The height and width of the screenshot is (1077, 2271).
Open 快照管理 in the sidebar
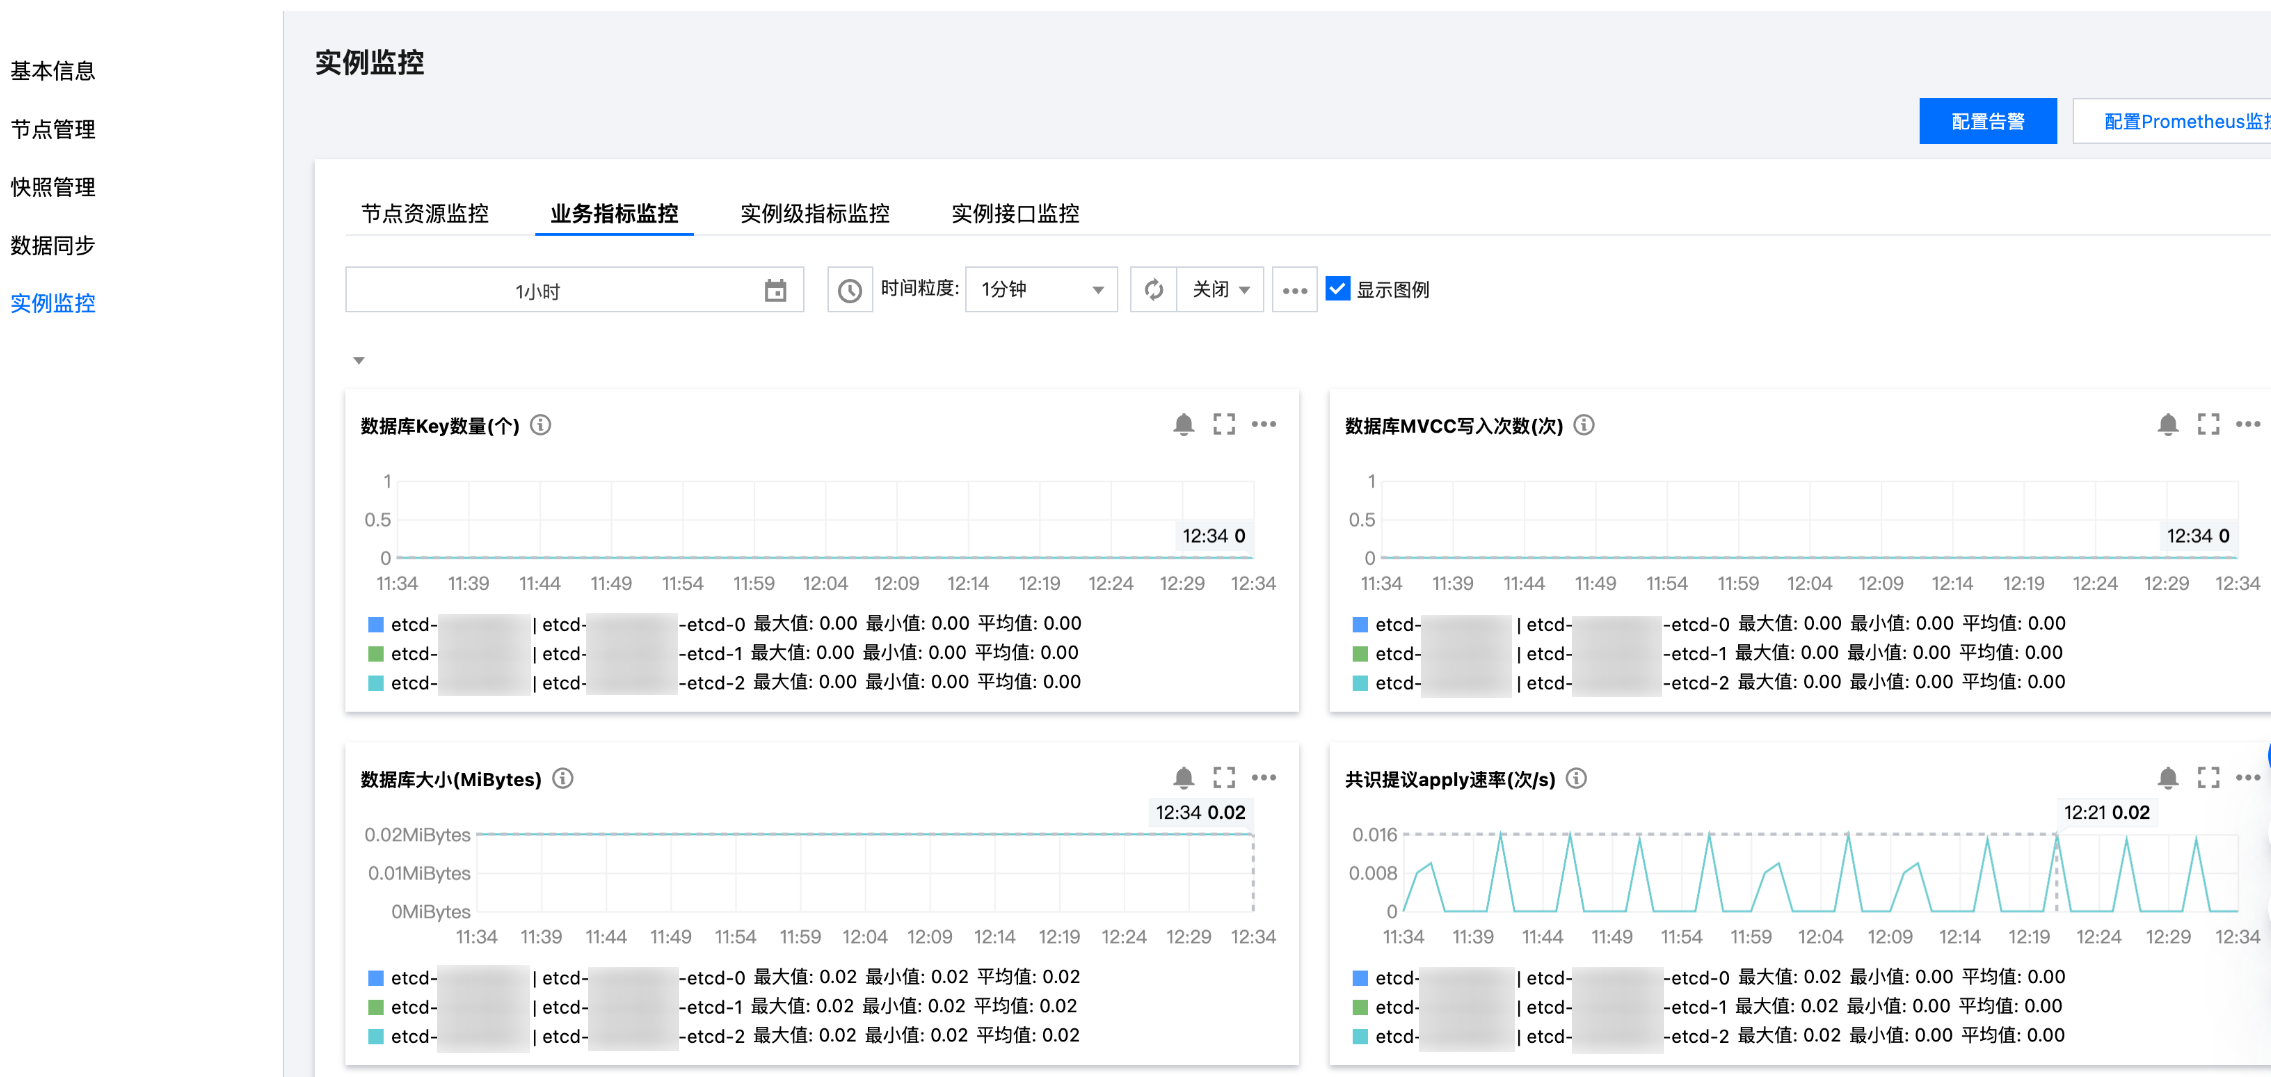coord(53,188)
